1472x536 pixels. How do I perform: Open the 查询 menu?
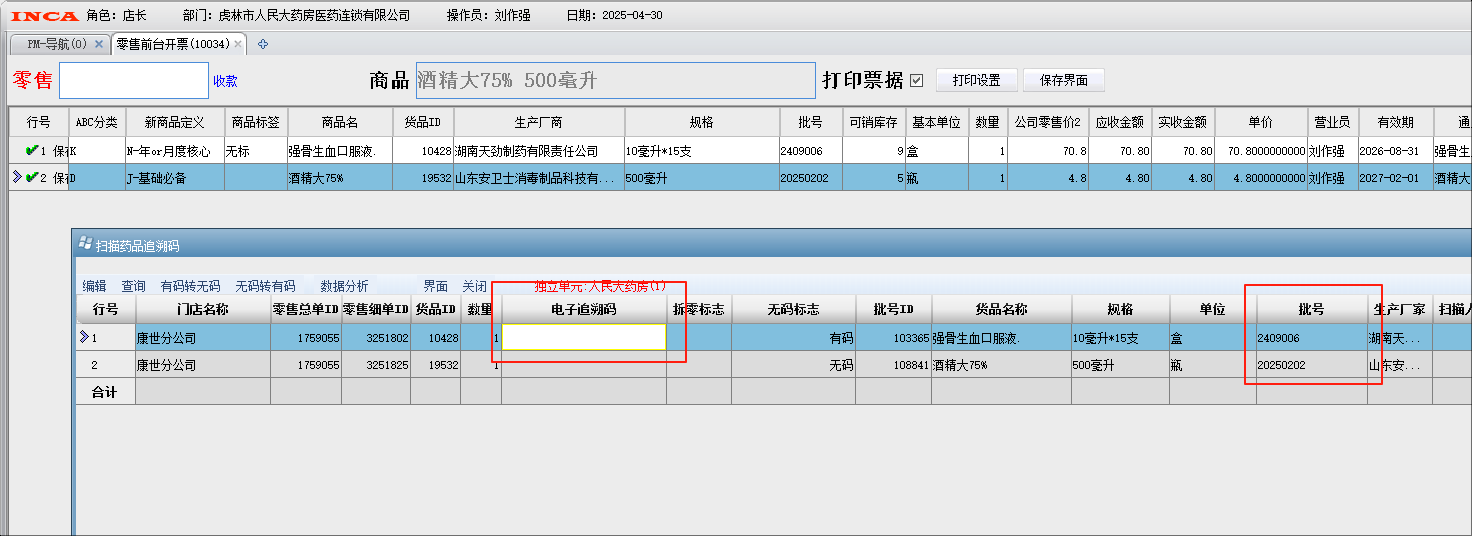133,286
